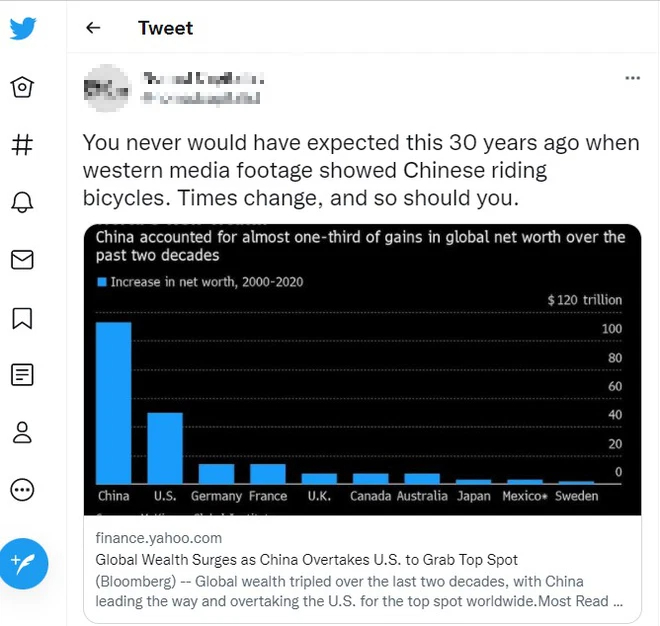Open the tweet's three-dot options menu
Viewport: 660px width, 626px height.
tap(632, 78)
